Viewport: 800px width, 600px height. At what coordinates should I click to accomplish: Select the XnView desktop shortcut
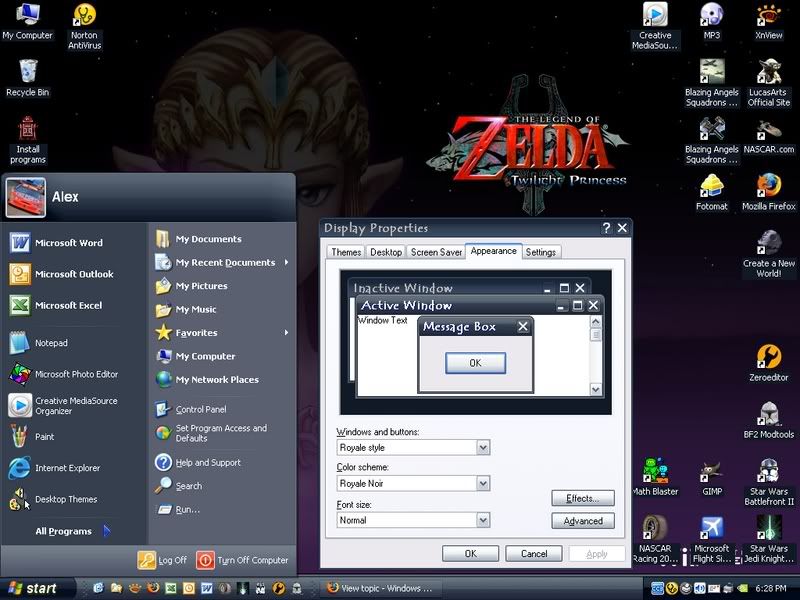[768, 21]
